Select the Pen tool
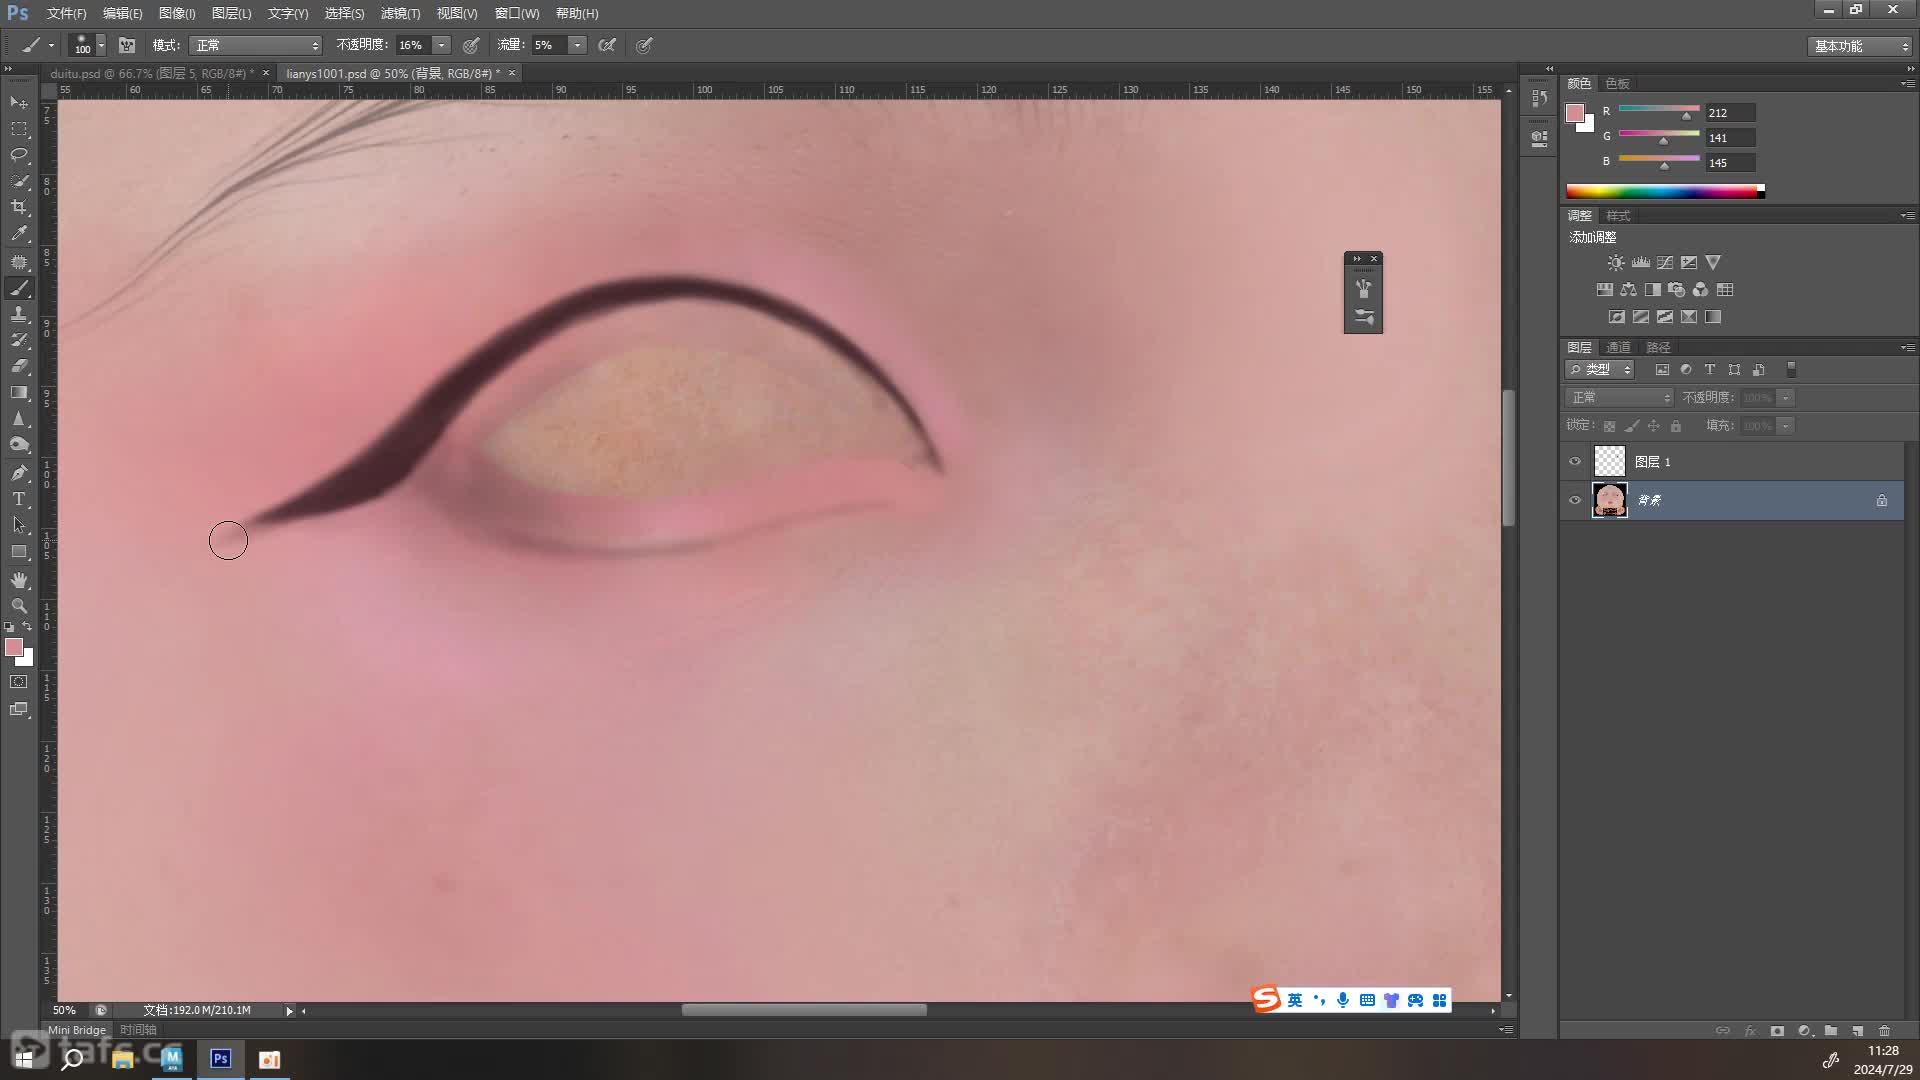This screenshot has width=1920, height=1080. [x=19, y=473]
